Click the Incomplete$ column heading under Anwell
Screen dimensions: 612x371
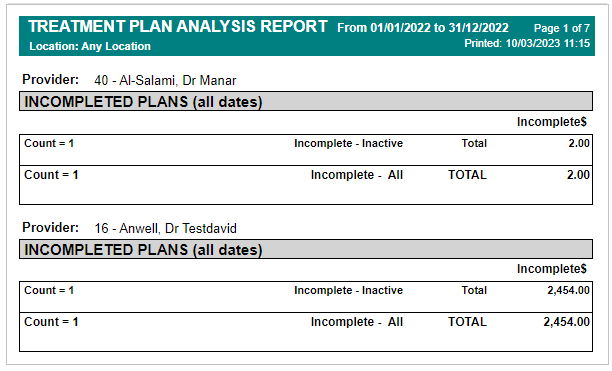click(552, 269)
